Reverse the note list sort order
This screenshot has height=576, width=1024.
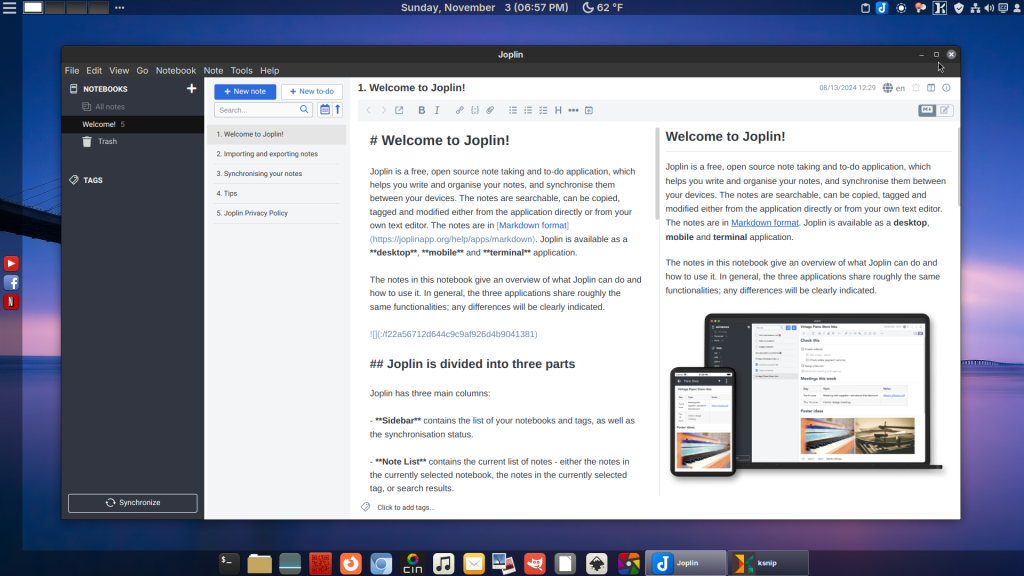(338, 110)
